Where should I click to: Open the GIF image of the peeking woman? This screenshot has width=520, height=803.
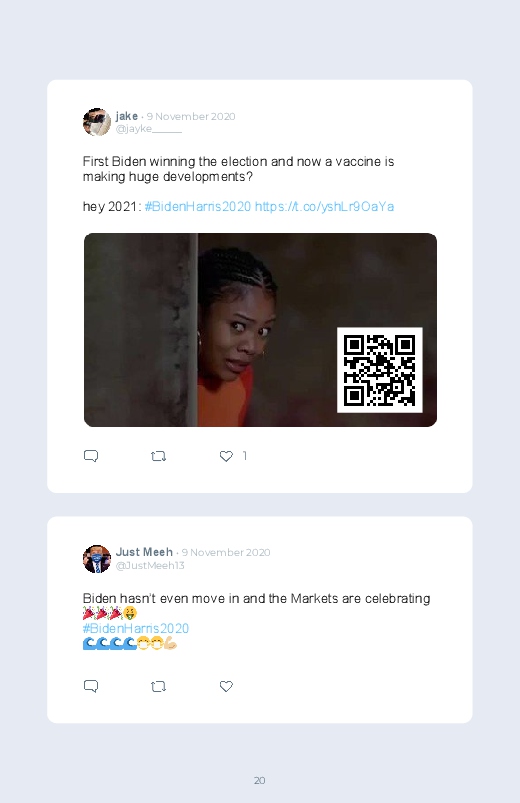260,330
